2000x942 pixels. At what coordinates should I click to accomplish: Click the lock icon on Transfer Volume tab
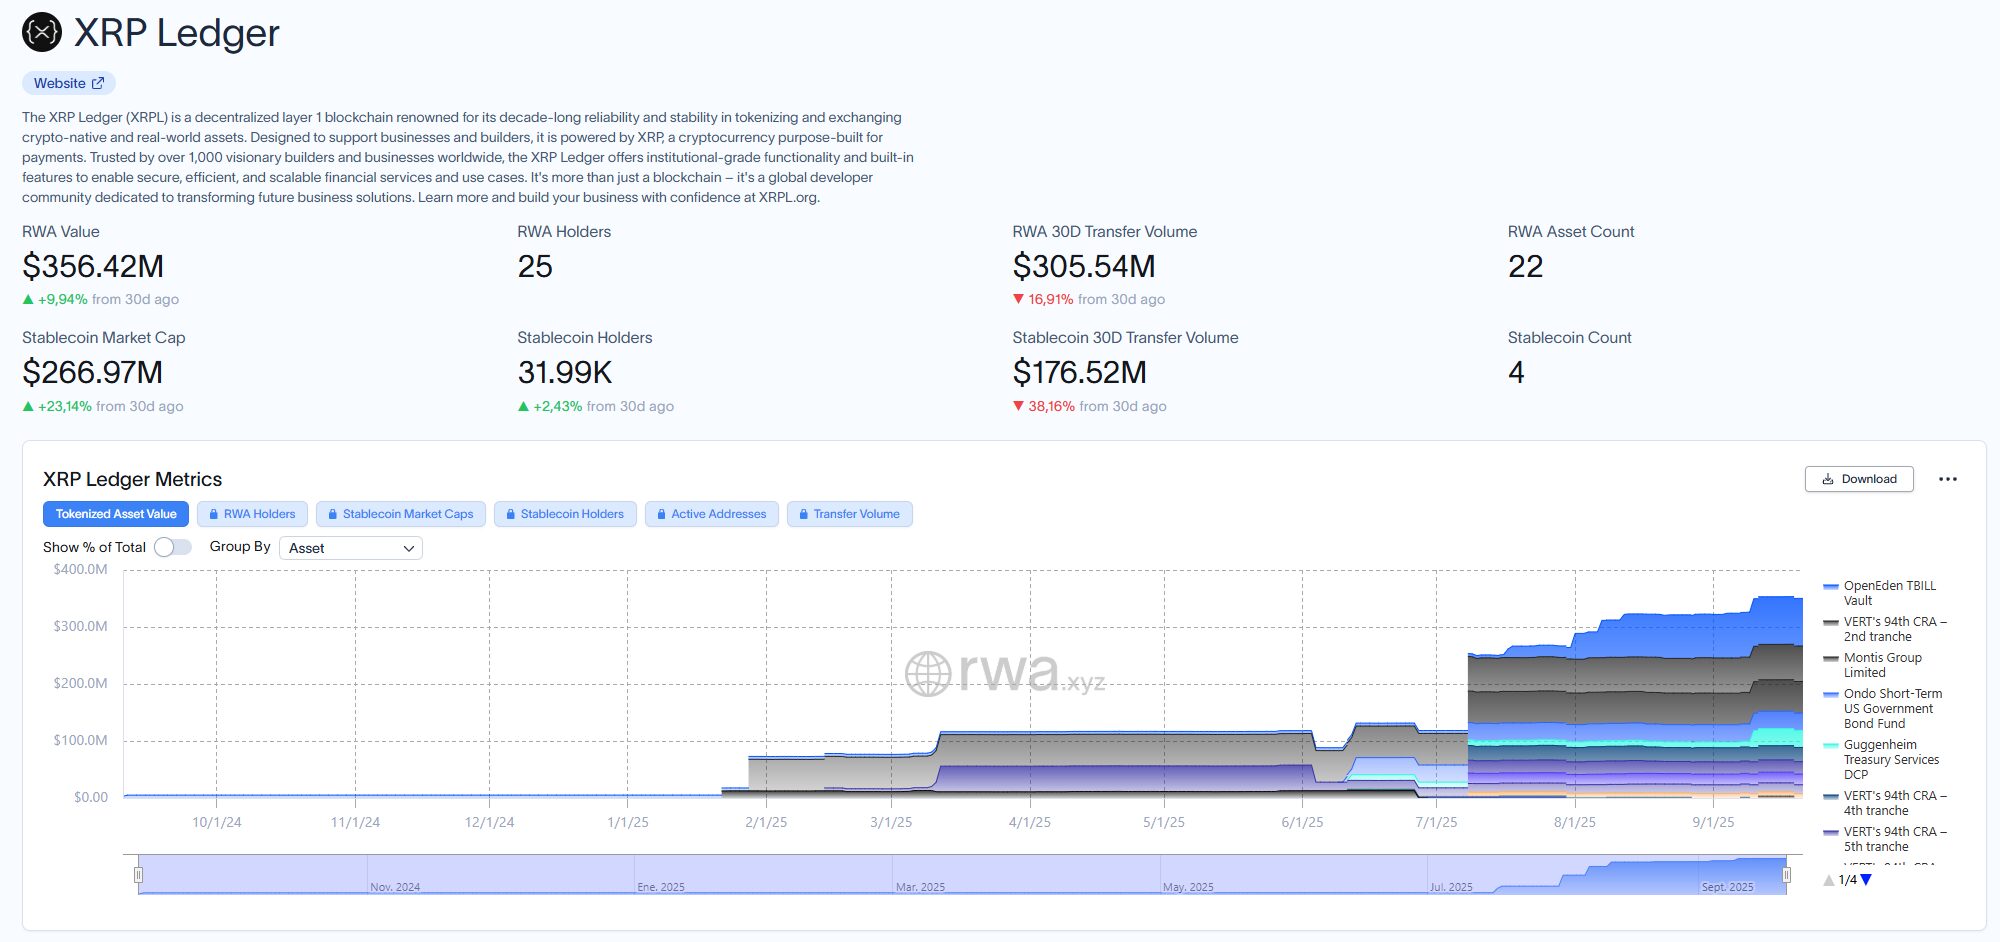click(804, 514)
